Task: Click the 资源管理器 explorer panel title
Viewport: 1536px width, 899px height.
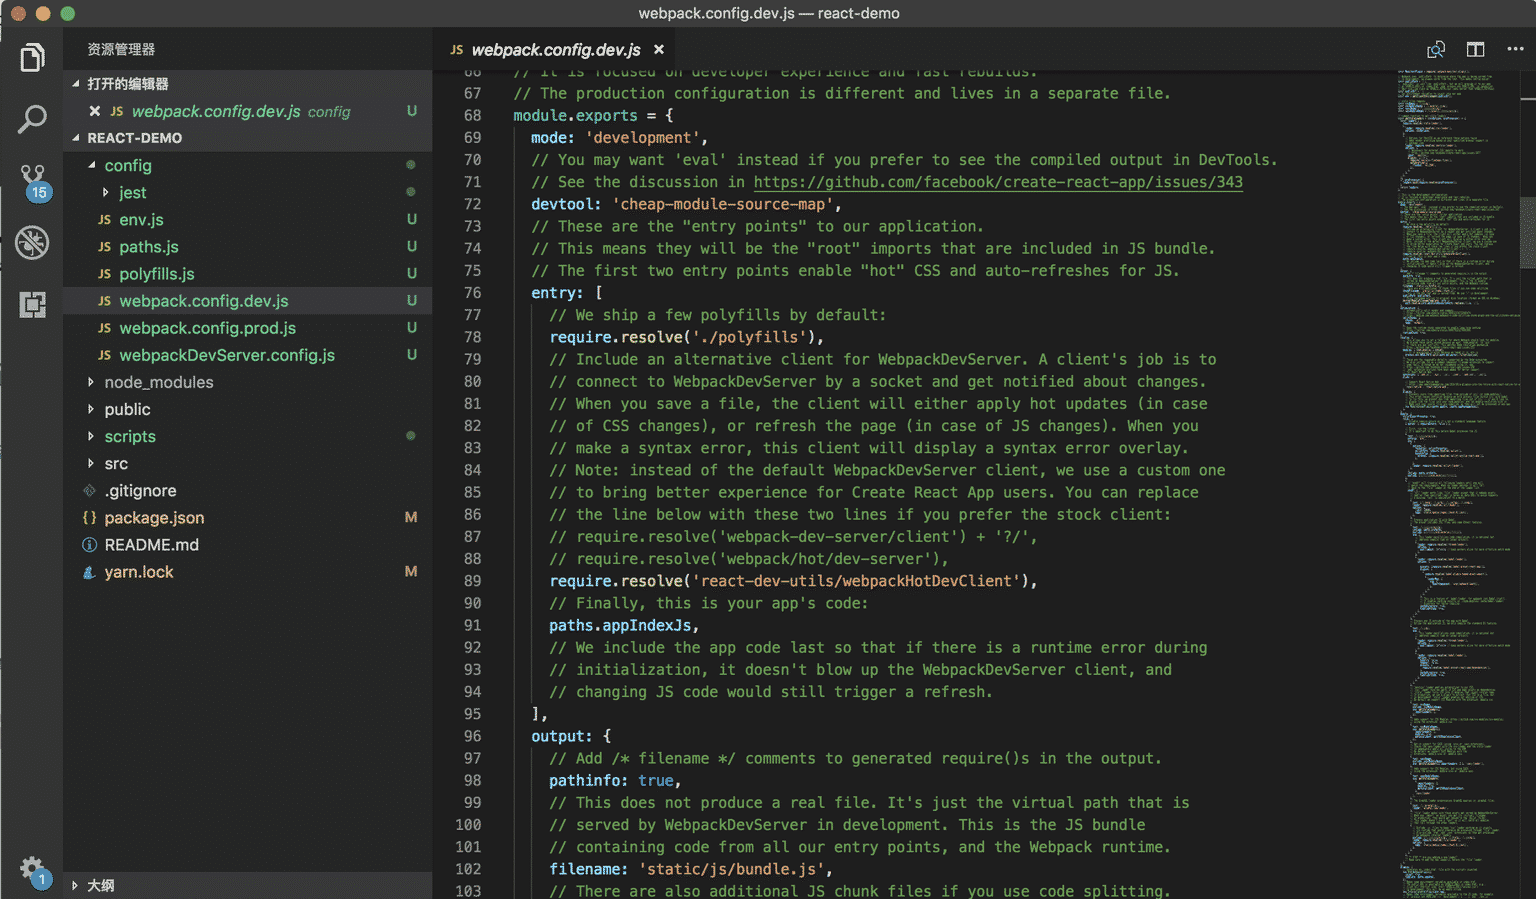Action: [x=121, y=49]
